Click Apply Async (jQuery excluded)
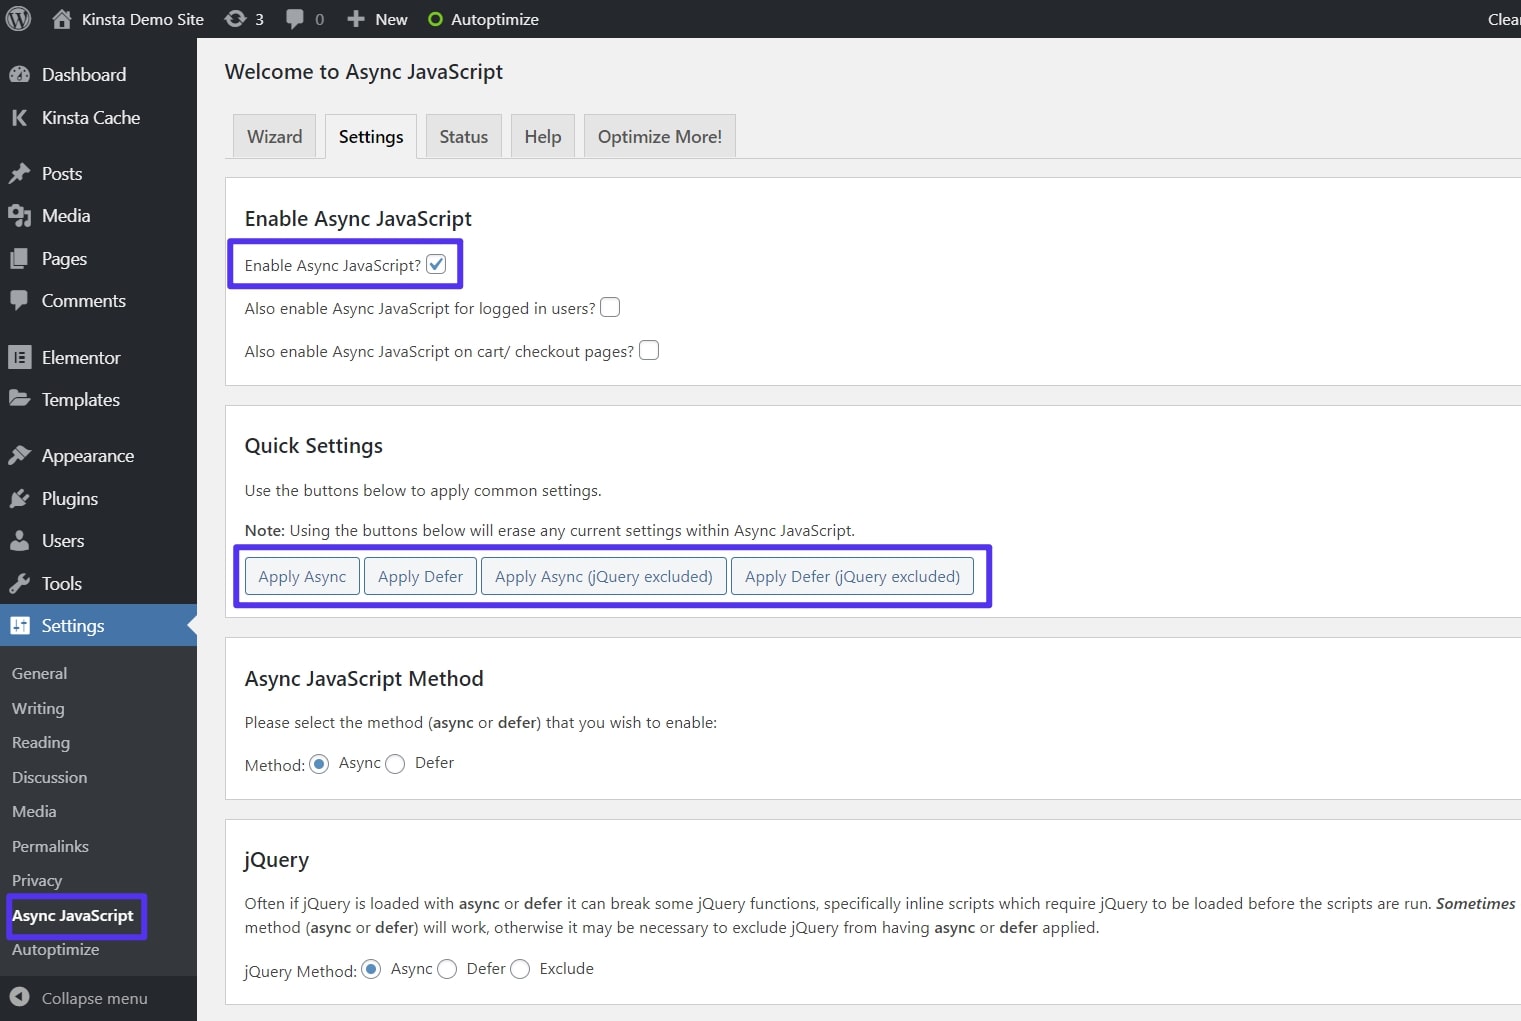This screenshot has width=1521, height=1021. coord(603,576)
